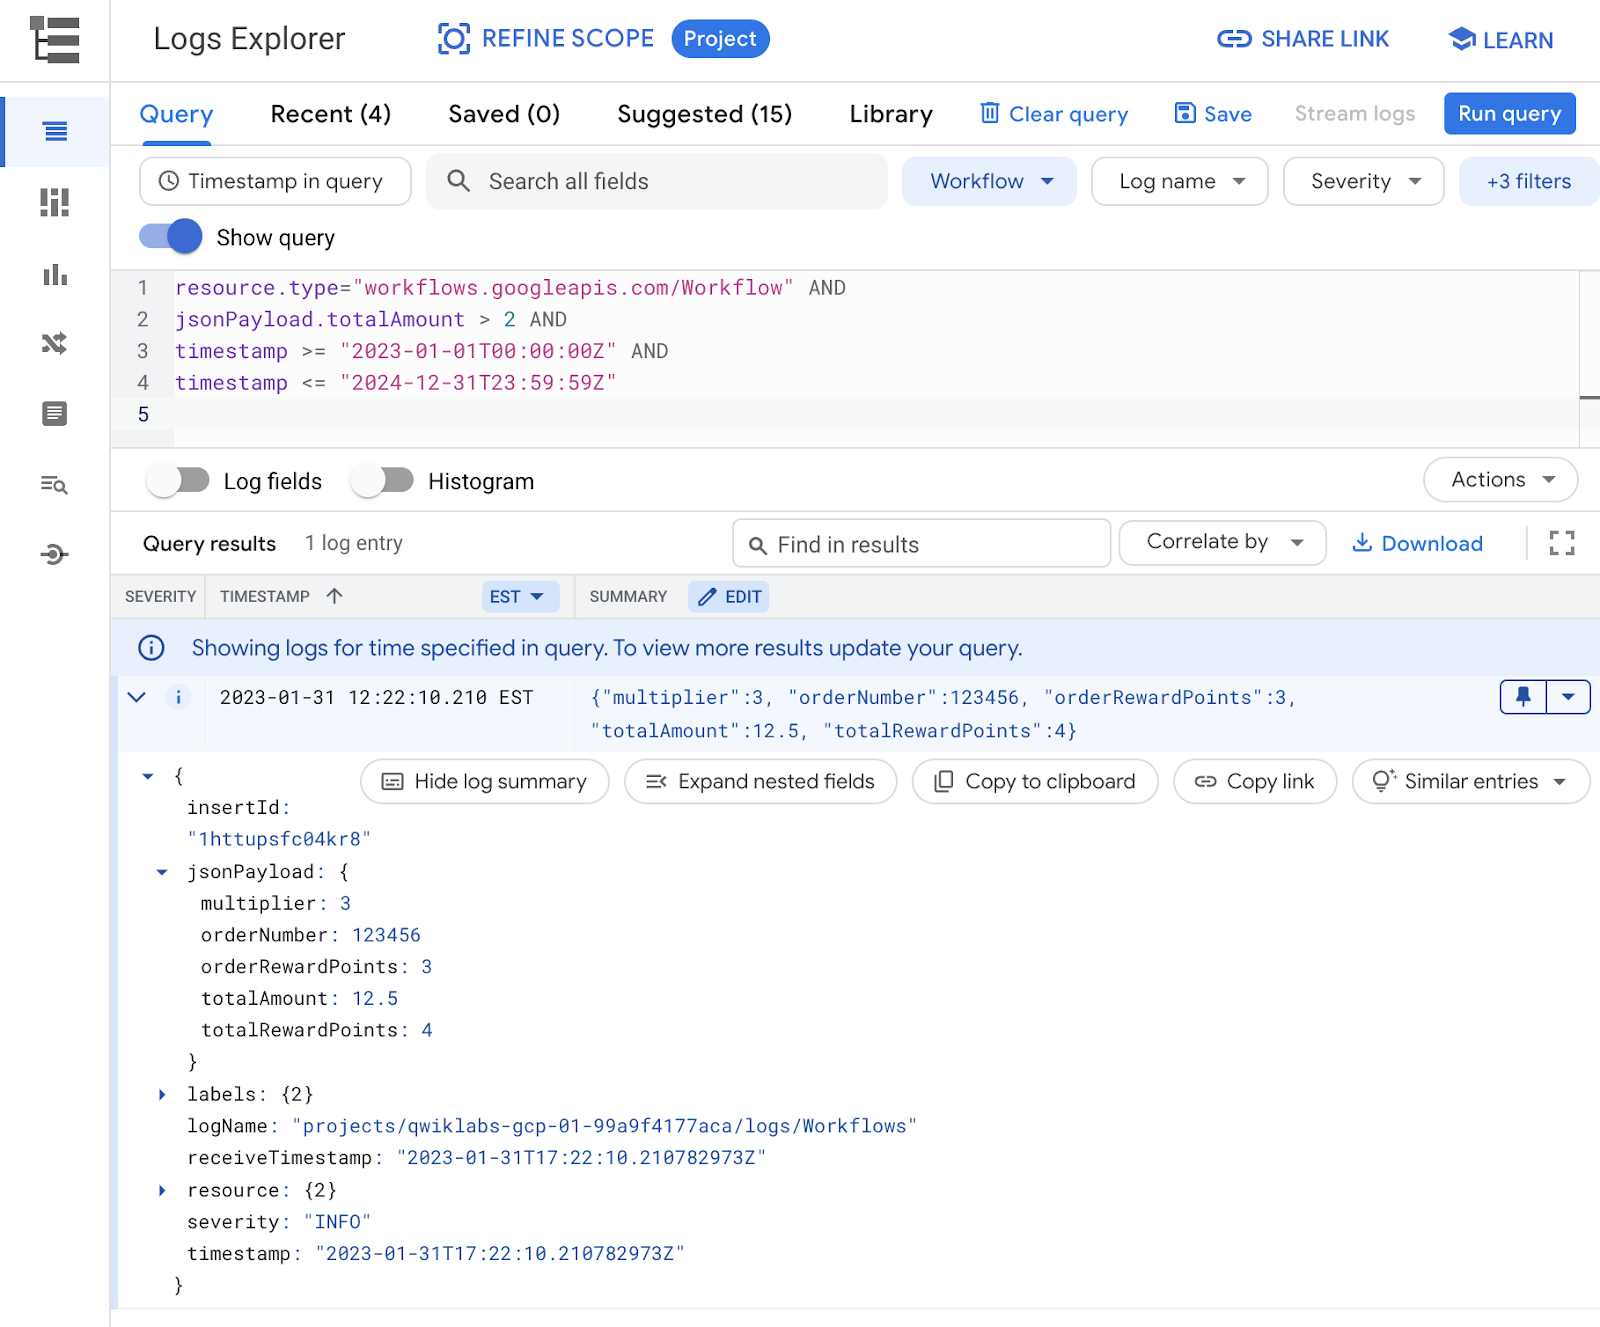
Task: Enable the Histogram toggle
Action: [382, 481]
